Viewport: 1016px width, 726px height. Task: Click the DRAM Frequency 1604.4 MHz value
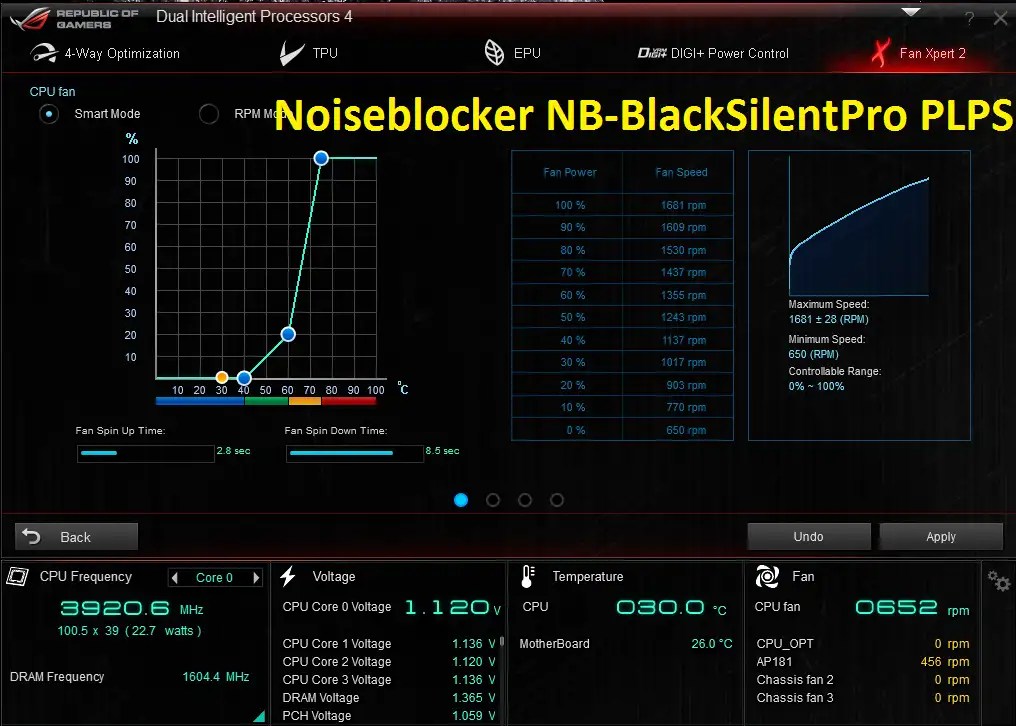click(216, 677)
